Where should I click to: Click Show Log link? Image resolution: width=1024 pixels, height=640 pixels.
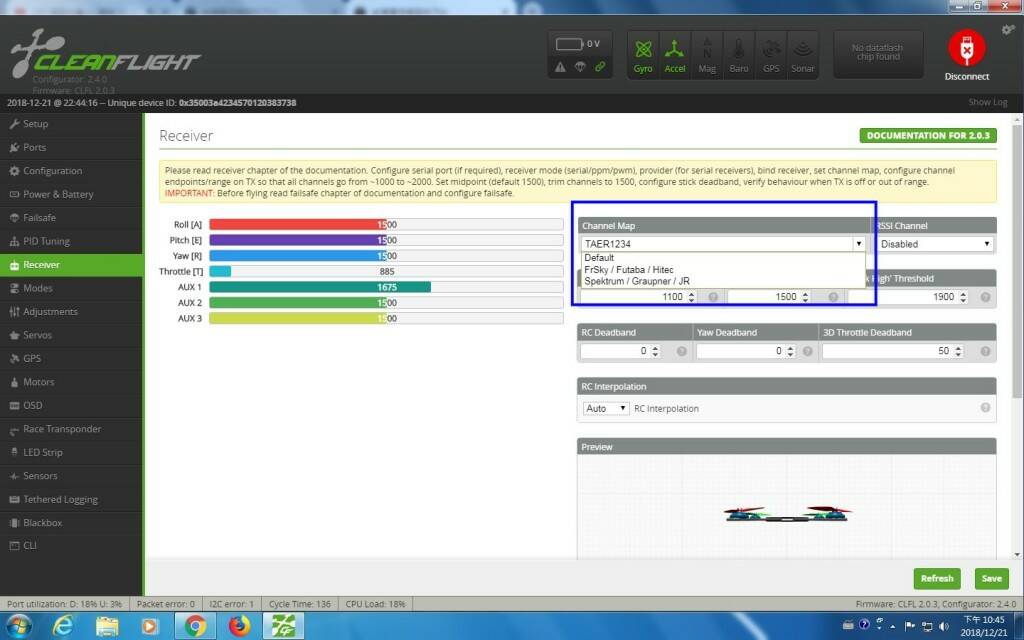coord(987,103)
